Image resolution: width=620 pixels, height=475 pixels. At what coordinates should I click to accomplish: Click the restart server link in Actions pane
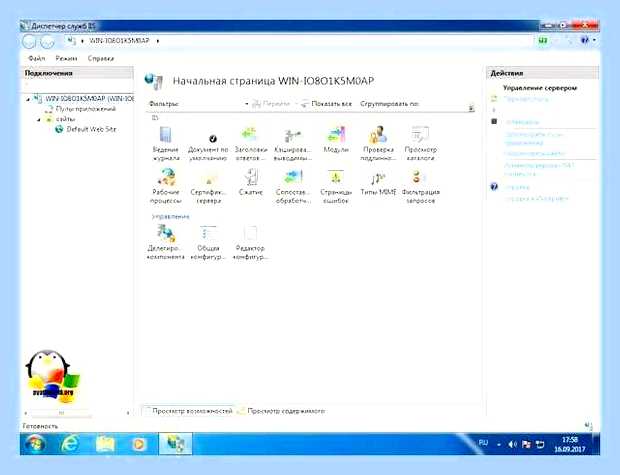[x=526, y=99]
